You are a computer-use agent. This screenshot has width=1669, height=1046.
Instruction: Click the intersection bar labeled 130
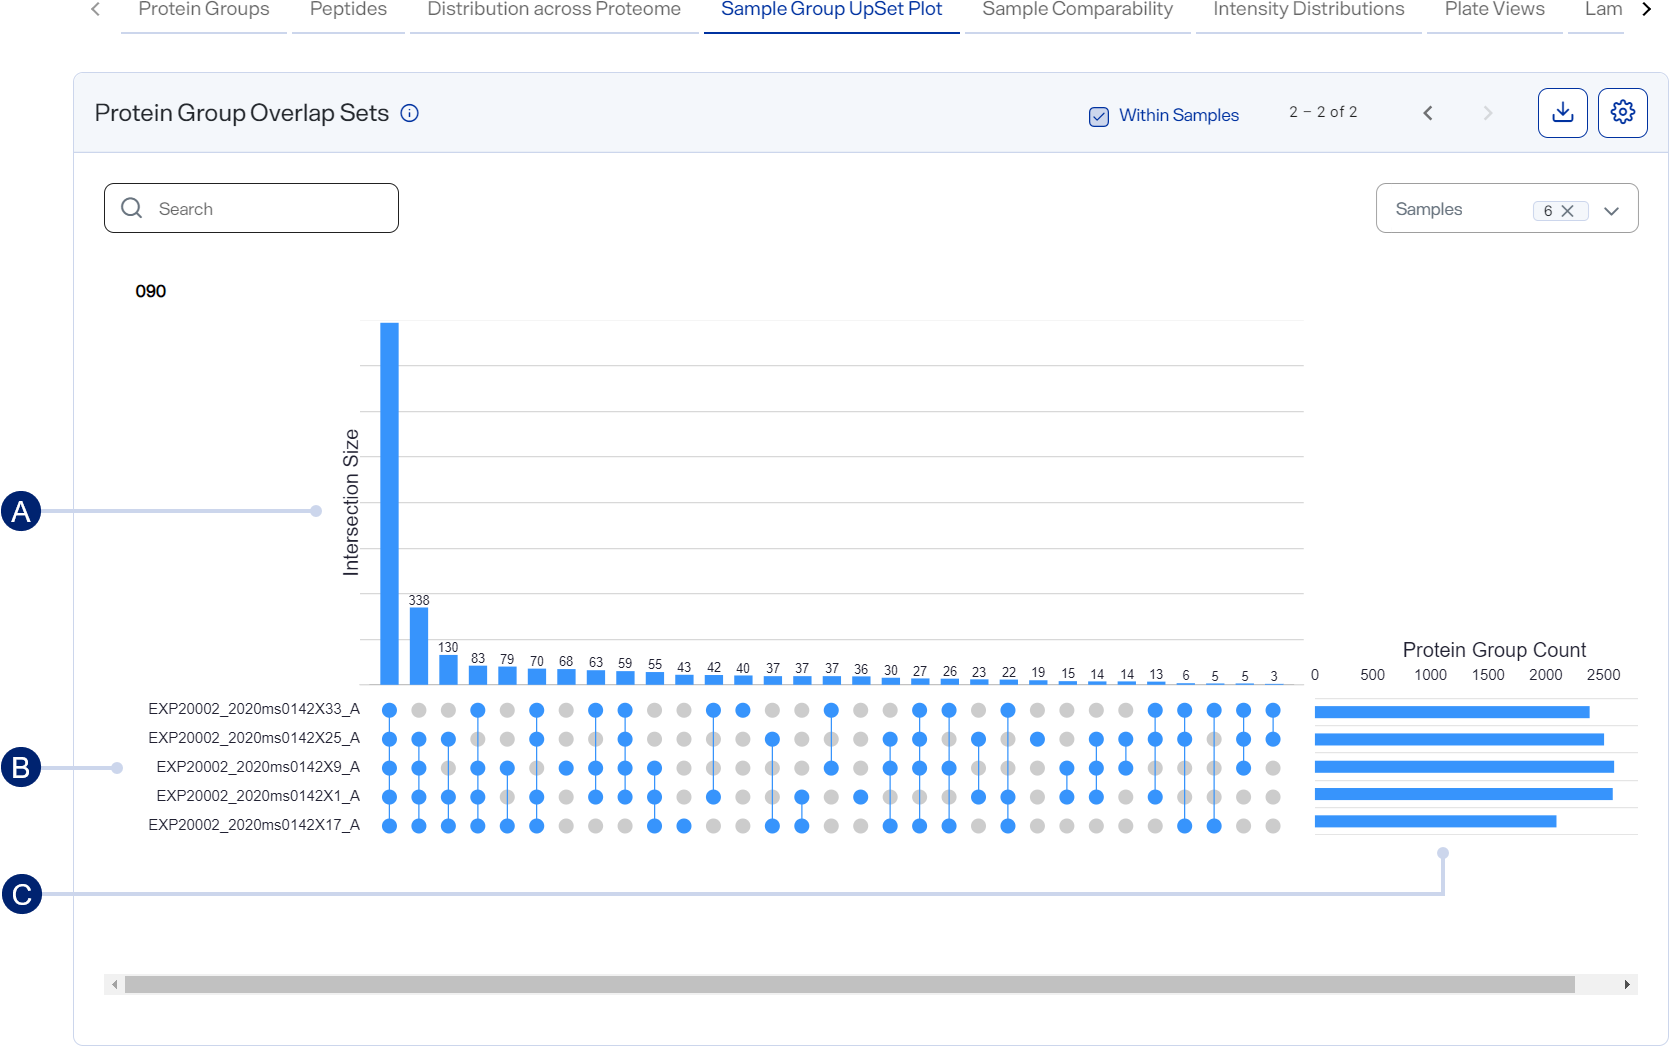tap(448, 670)
